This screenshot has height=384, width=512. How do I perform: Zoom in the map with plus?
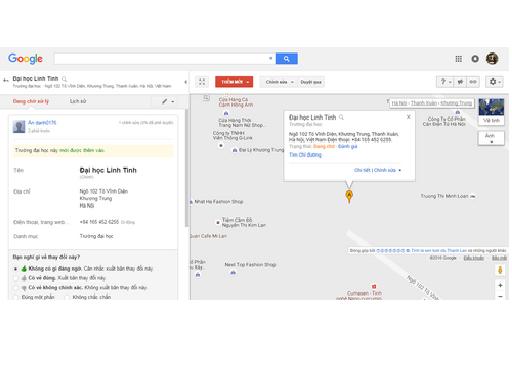[500, 285]
